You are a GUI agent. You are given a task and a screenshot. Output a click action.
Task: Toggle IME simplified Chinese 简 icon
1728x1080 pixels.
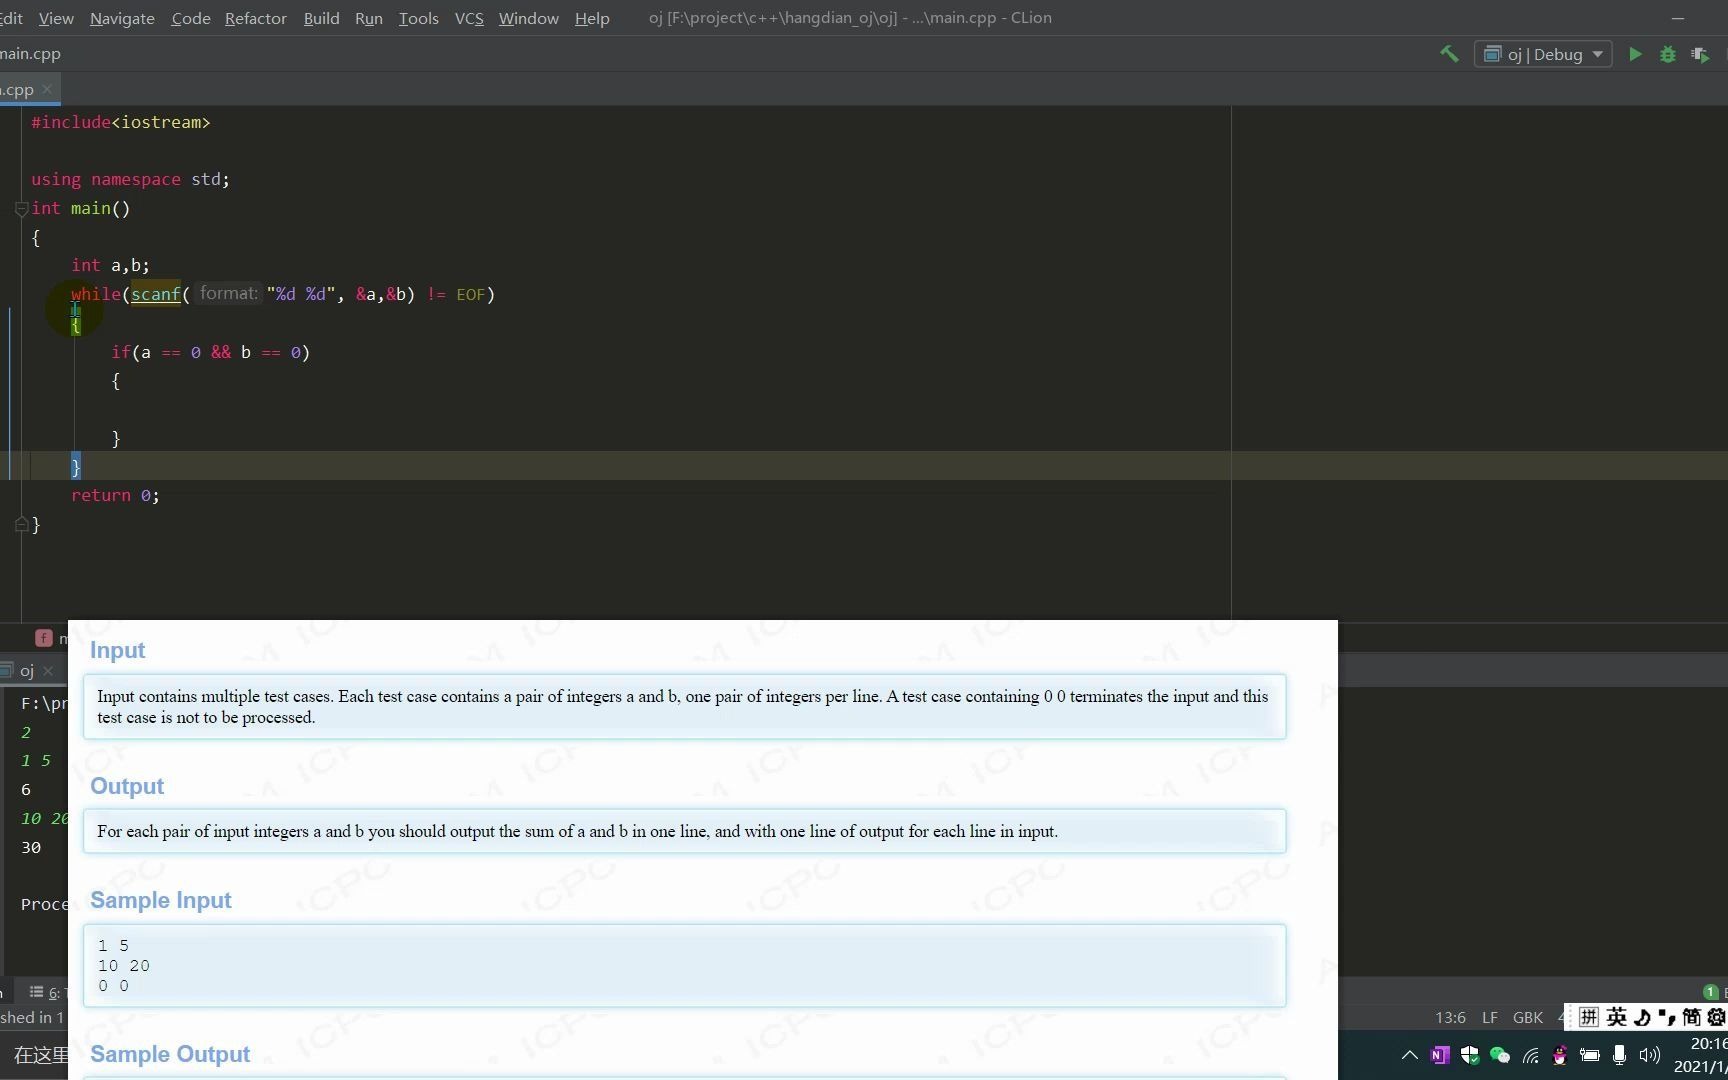tap(1691, 1017)
